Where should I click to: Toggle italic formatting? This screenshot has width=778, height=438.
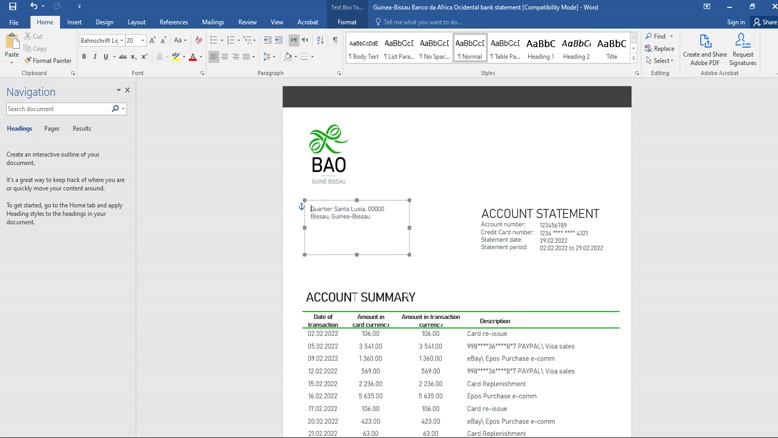point(96,57)
